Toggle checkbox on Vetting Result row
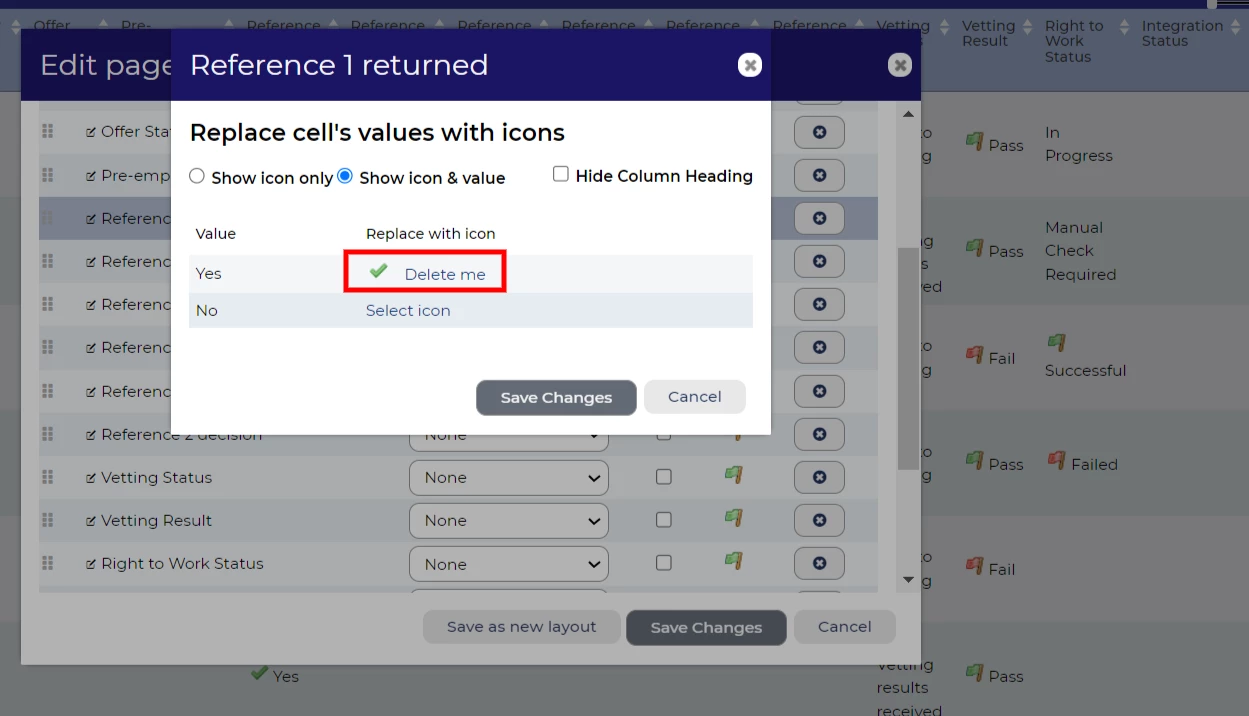The width and height of the screenshot is (1249, 716). coord(664,520)
